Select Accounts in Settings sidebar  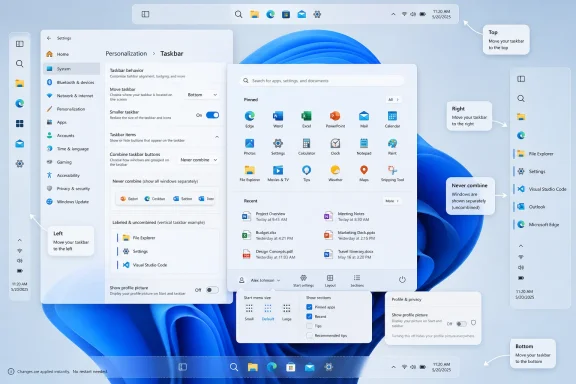pos(71,135)
